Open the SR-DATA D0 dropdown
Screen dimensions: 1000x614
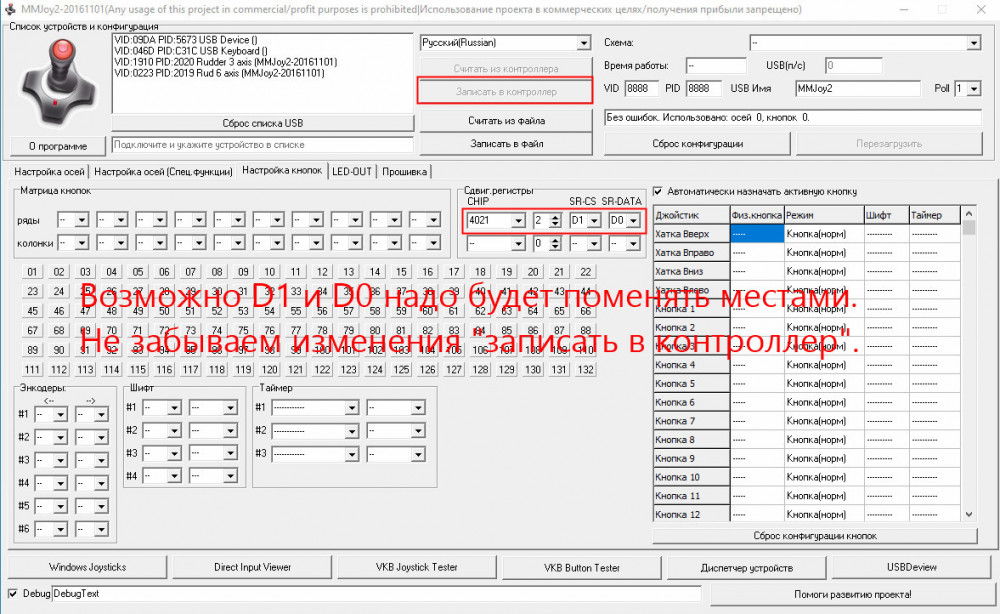pos(633,221)
